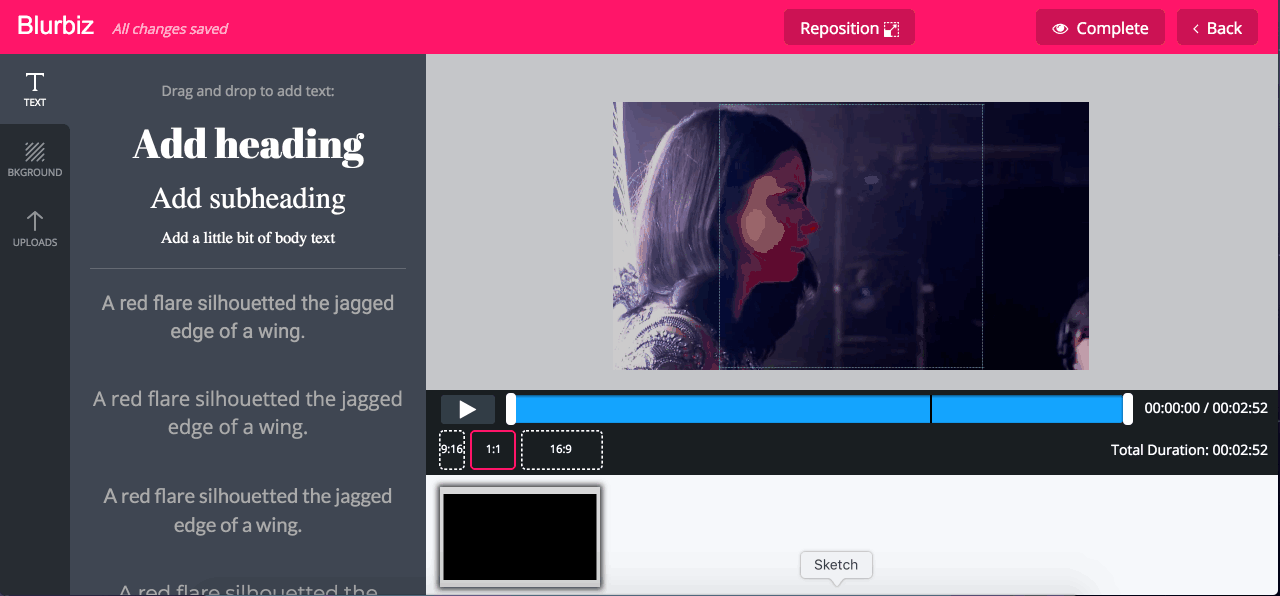Select the black video clip thumbnail

click(519, 536)
